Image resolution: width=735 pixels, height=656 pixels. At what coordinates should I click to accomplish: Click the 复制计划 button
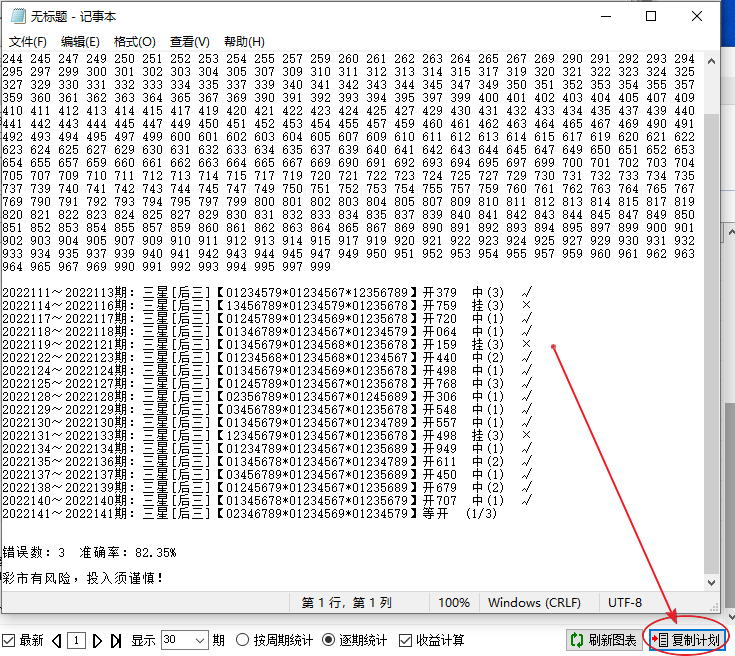[x=686, y=640]
